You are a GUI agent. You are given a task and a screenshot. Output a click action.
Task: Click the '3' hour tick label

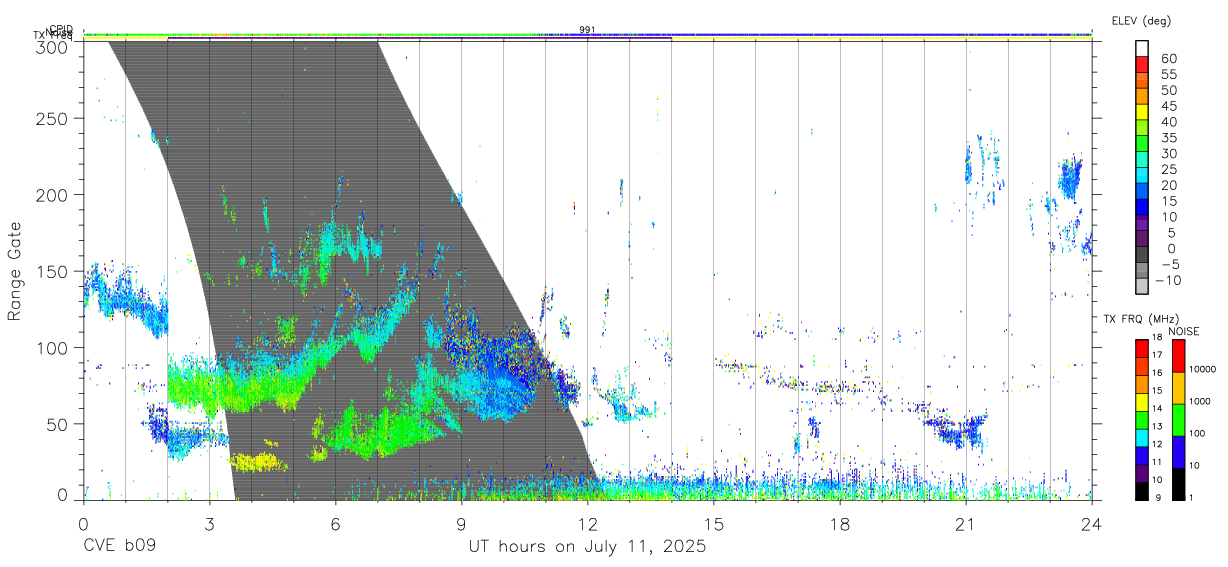(x=209, y=523)
